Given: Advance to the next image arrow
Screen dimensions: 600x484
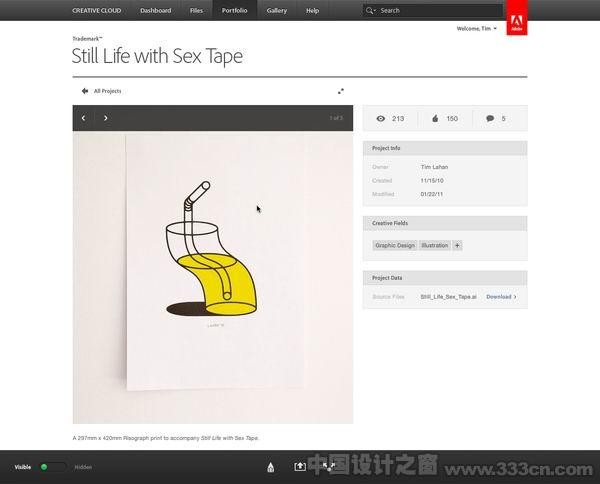Looking at the screenshot, I should (106, 118).
